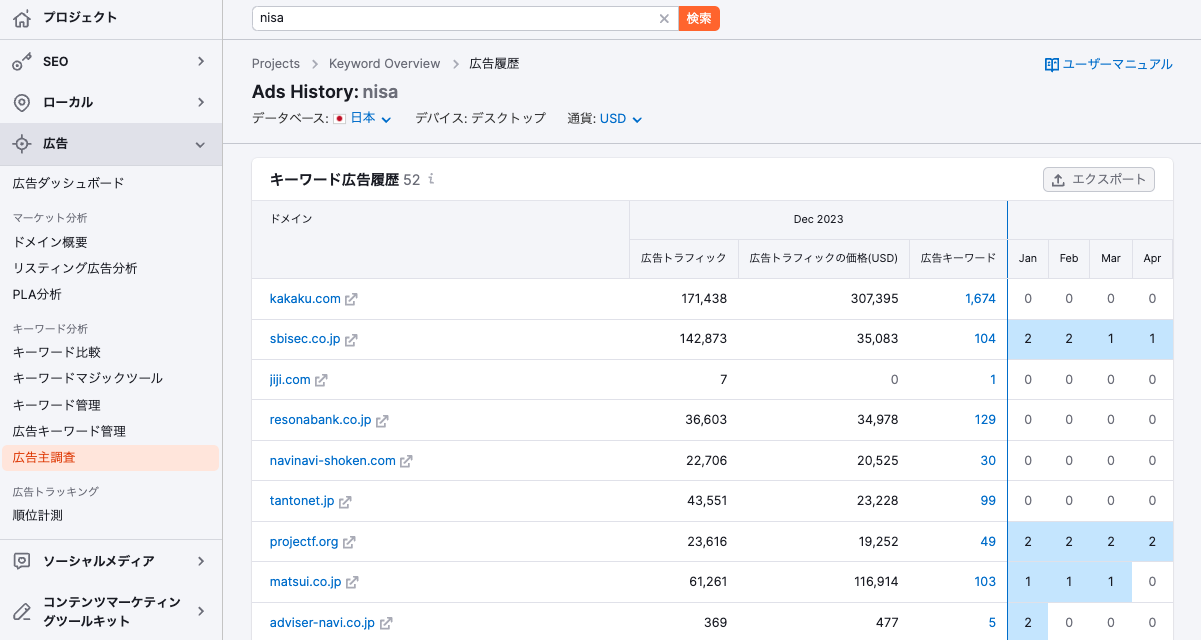Open external link icon for sbisec.co.jp
Screen dimensions: 1201x640
click(351, 340)
